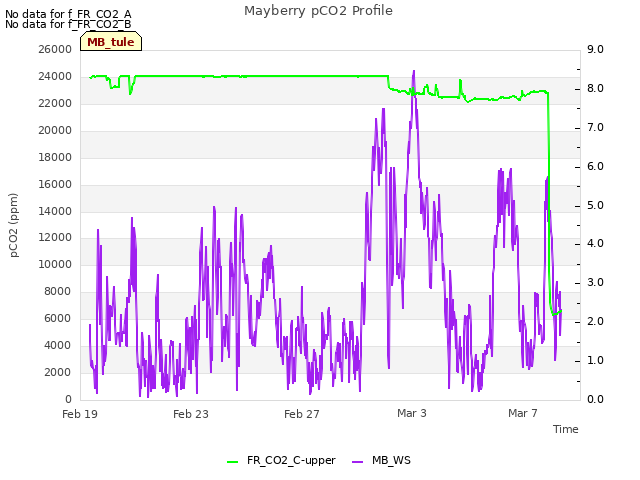The image size is (640, 480).
Task: Click the 'No data for f_FR_CO2_B' message
Action: click(68, 24)
